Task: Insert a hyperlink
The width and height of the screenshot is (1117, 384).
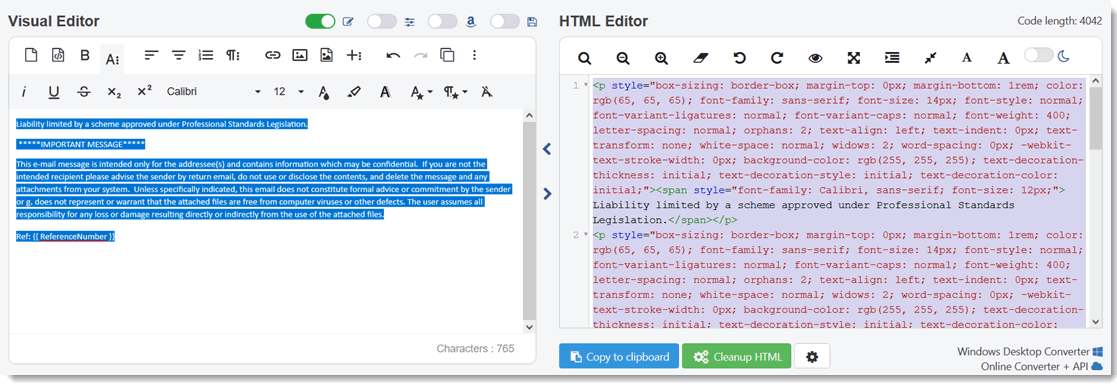Action: (x=273, y=55)
